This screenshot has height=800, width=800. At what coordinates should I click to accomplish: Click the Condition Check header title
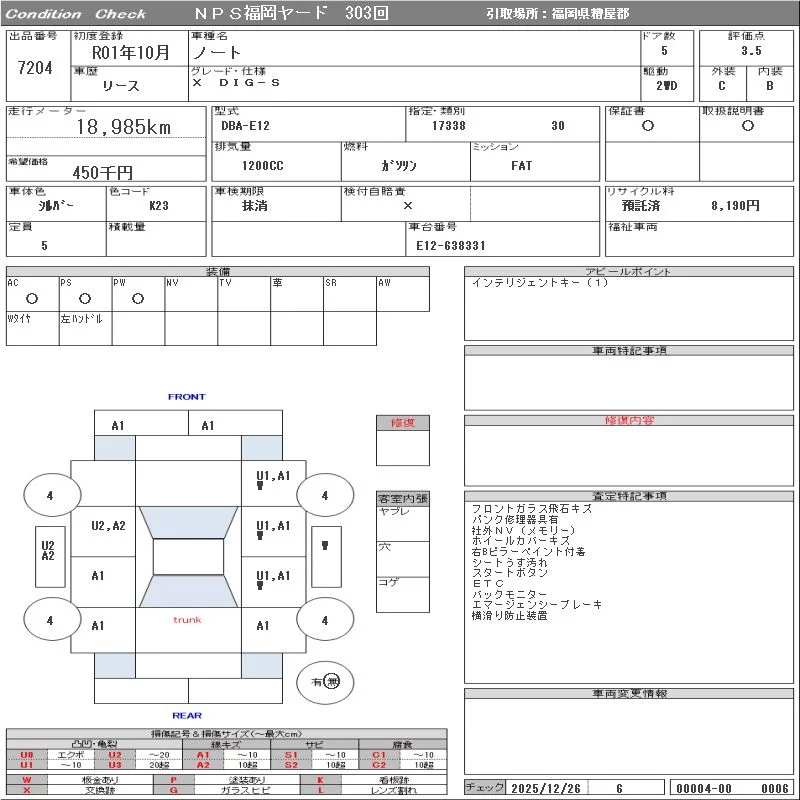[76, 14]
